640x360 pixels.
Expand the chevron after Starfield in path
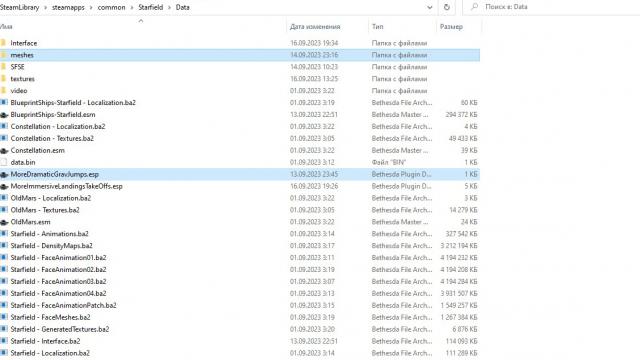[x=169, y=7]
